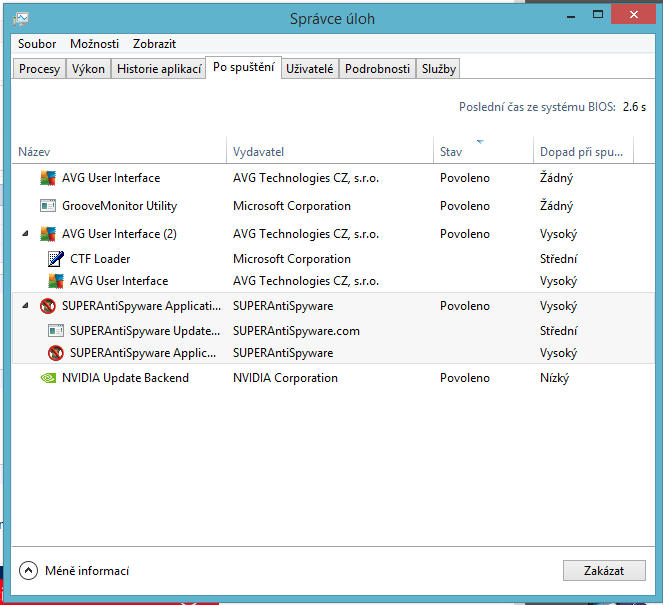Select the SUPERAntiSpyware Applic... child entry

[x=143, y=353]
